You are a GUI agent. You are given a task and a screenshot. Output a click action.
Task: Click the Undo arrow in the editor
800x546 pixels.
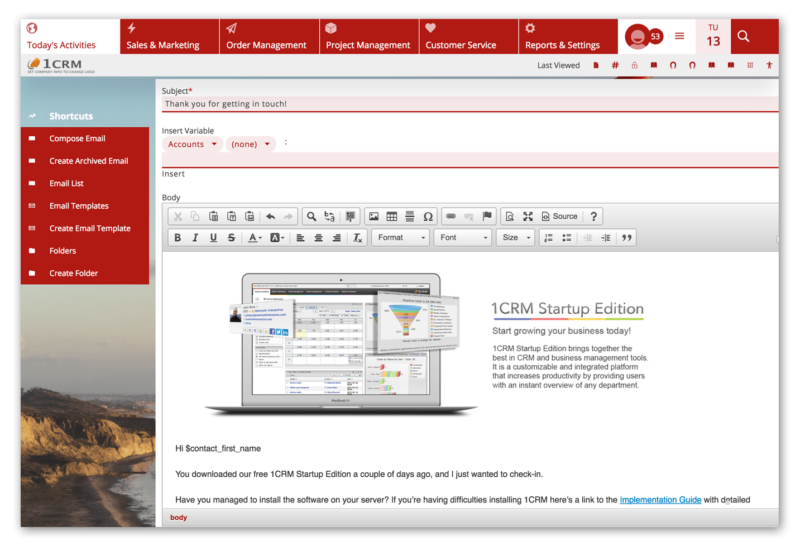point(271,216)
